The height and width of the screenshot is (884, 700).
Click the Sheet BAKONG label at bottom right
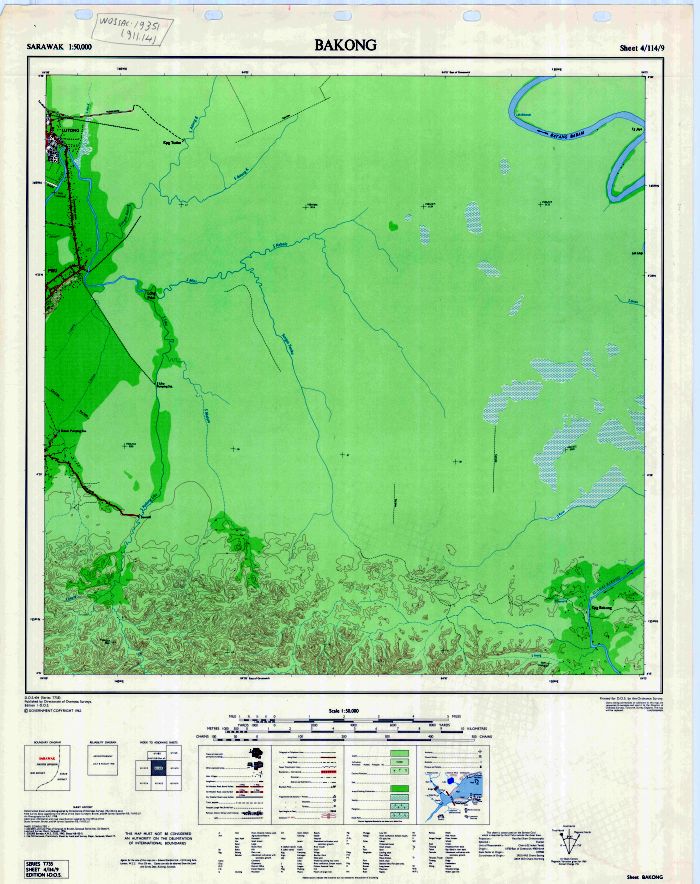click(x=645, y=875)
